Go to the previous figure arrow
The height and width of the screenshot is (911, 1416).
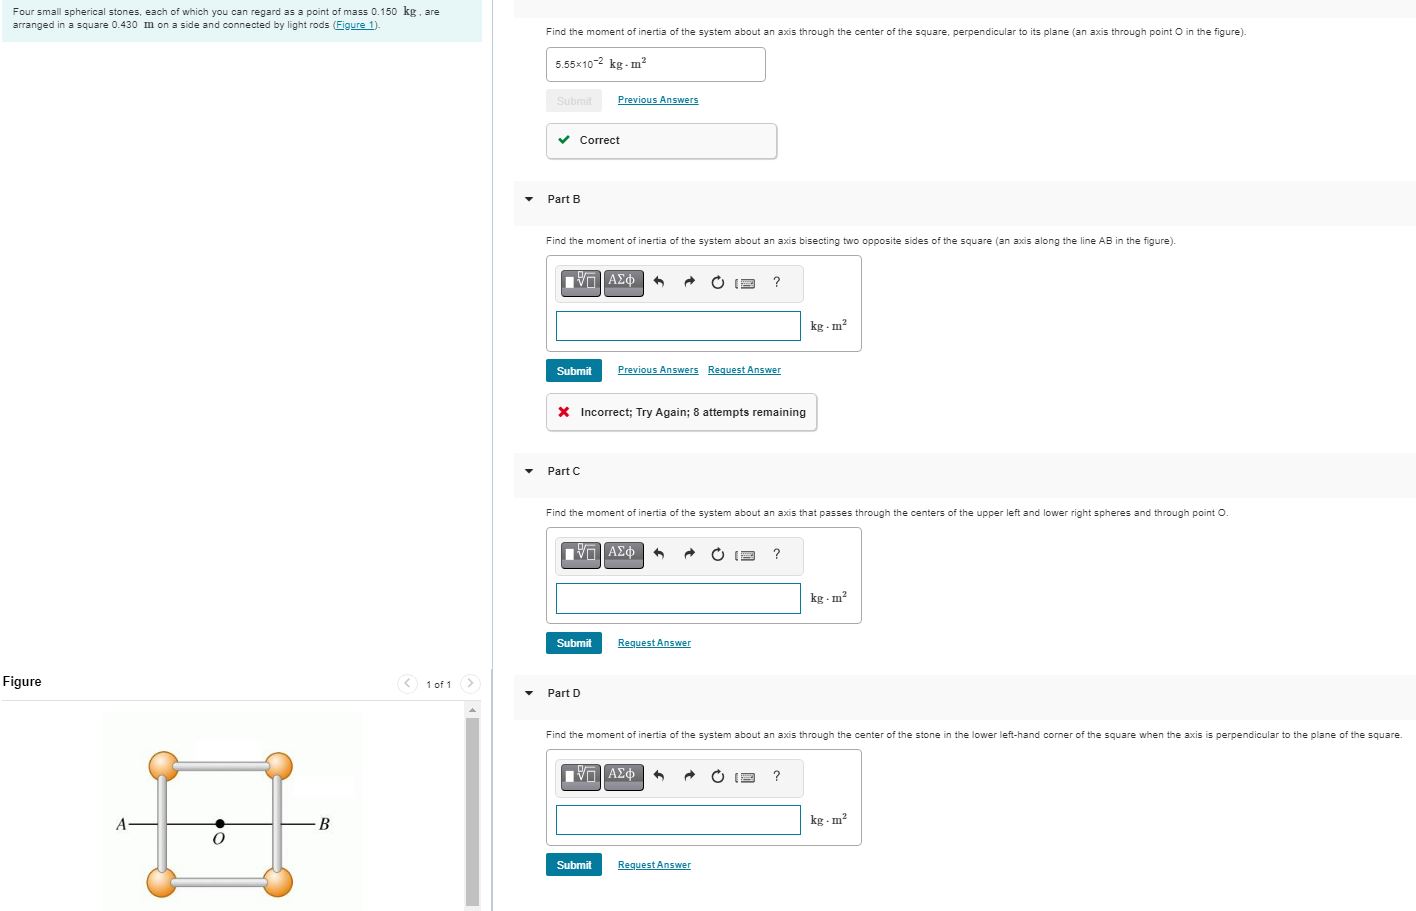[407, 683]
